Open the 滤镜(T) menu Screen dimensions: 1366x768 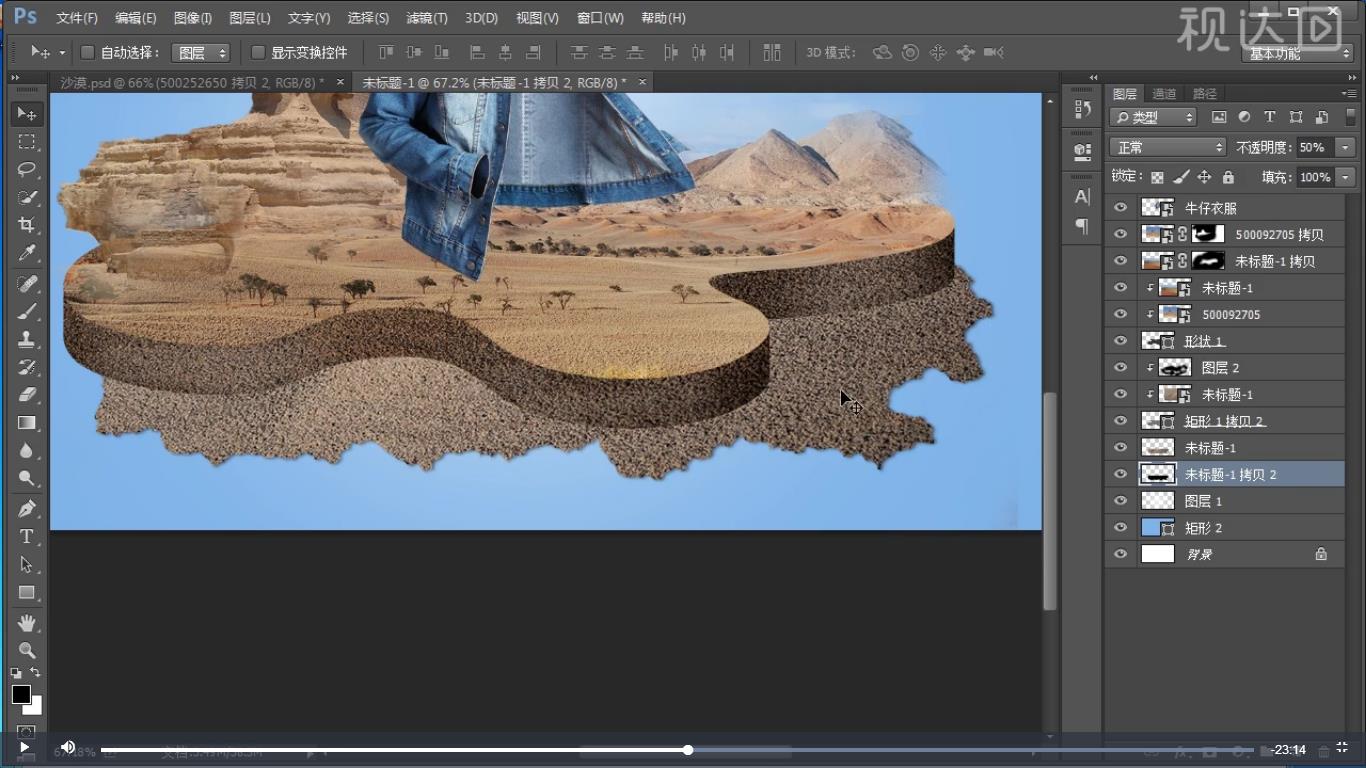[x=427, y=18]
